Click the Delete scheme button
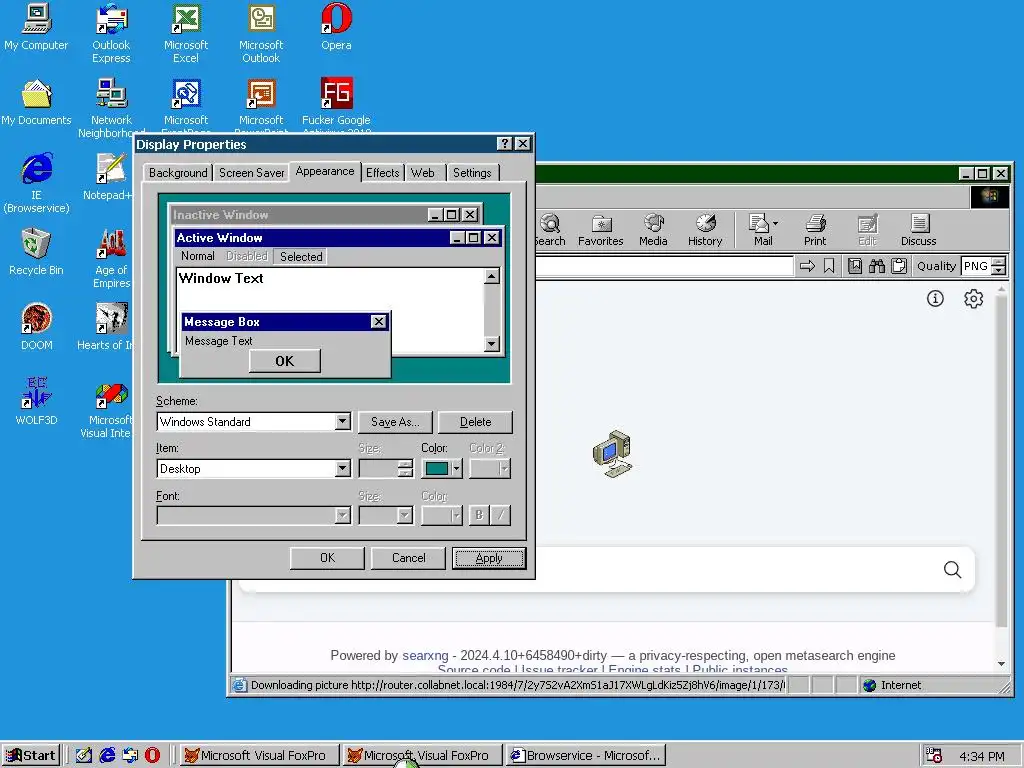Screen dimensions: 1024x768 click(475, 422)
